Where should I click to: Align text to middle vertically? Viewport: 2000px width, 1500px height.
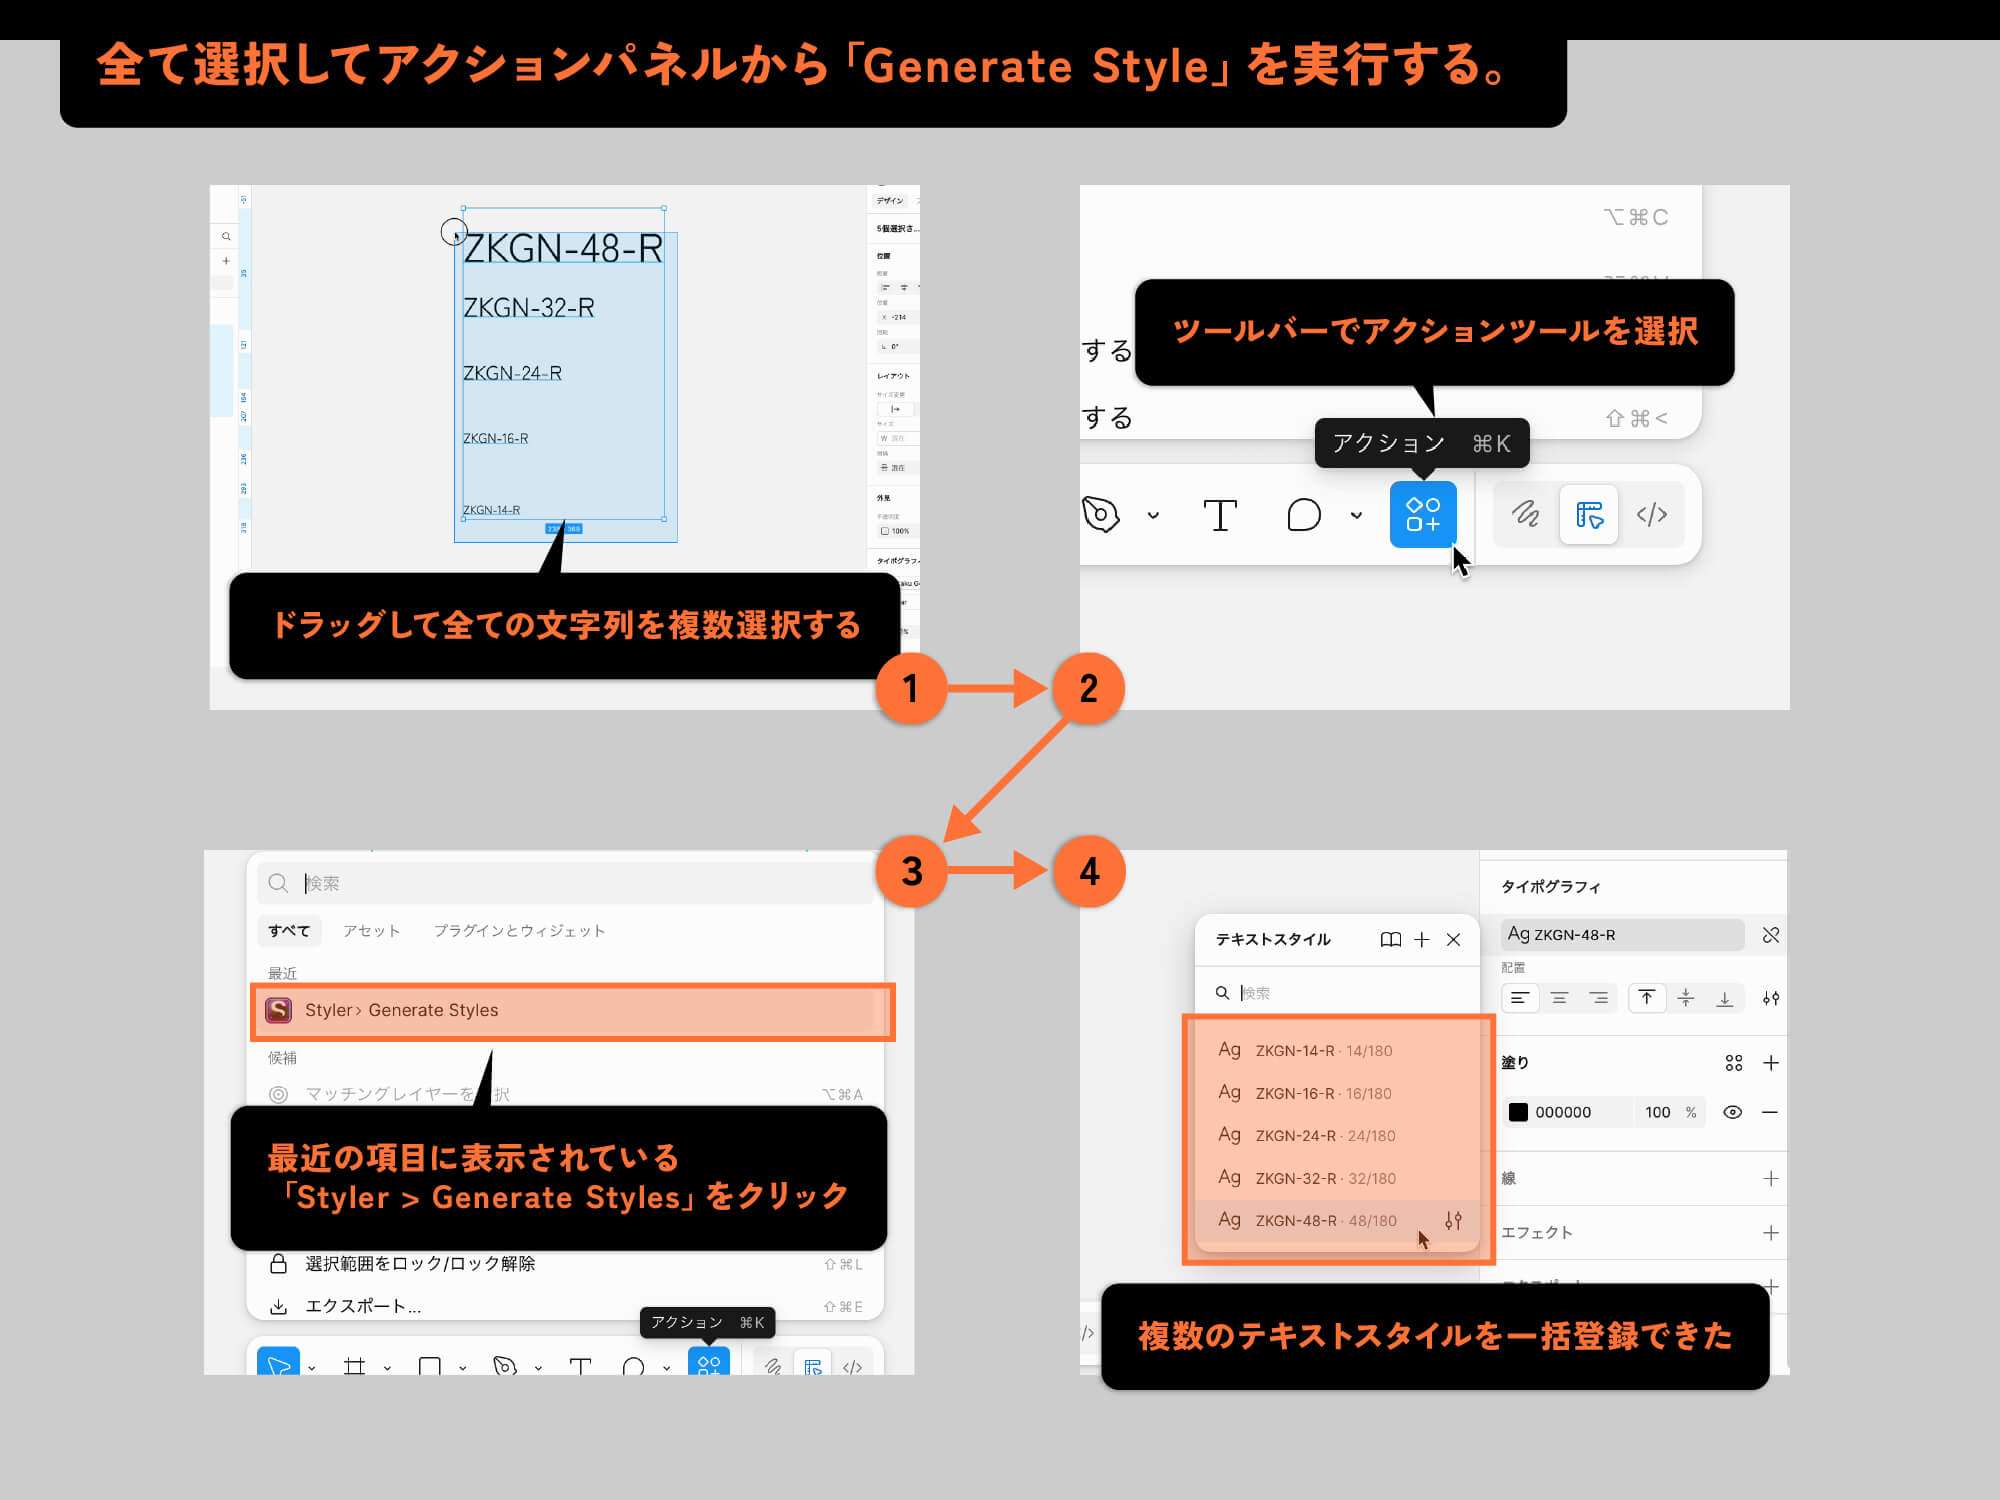[1686, 998]
